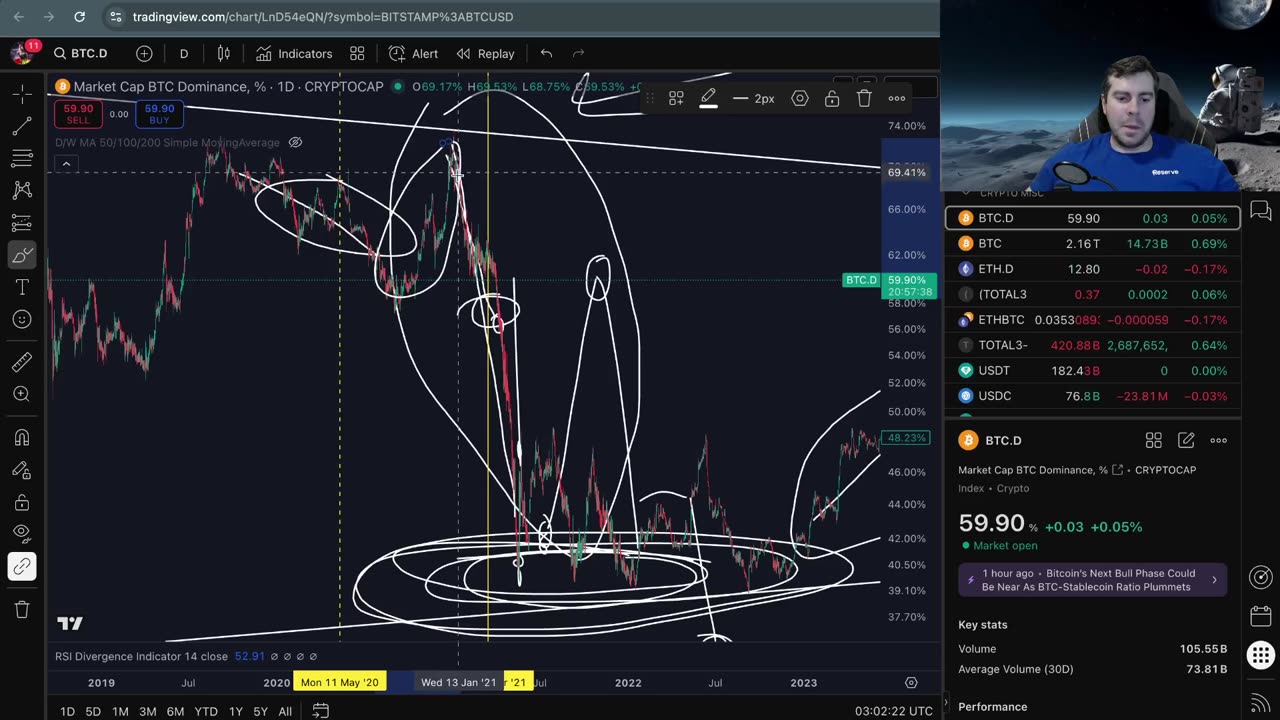This screenshot has height=720, width=1280.
Task: Open more options in floating toolbar
Action: [x=897, y=98]
